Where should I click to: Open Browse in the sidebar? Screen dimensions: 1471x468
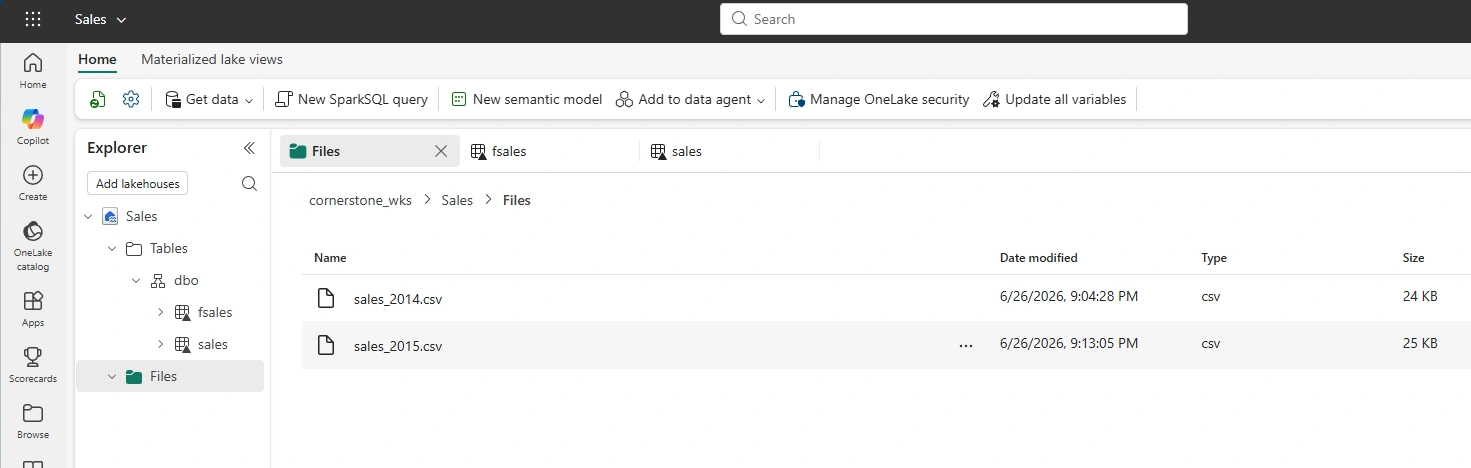[33, 420]
